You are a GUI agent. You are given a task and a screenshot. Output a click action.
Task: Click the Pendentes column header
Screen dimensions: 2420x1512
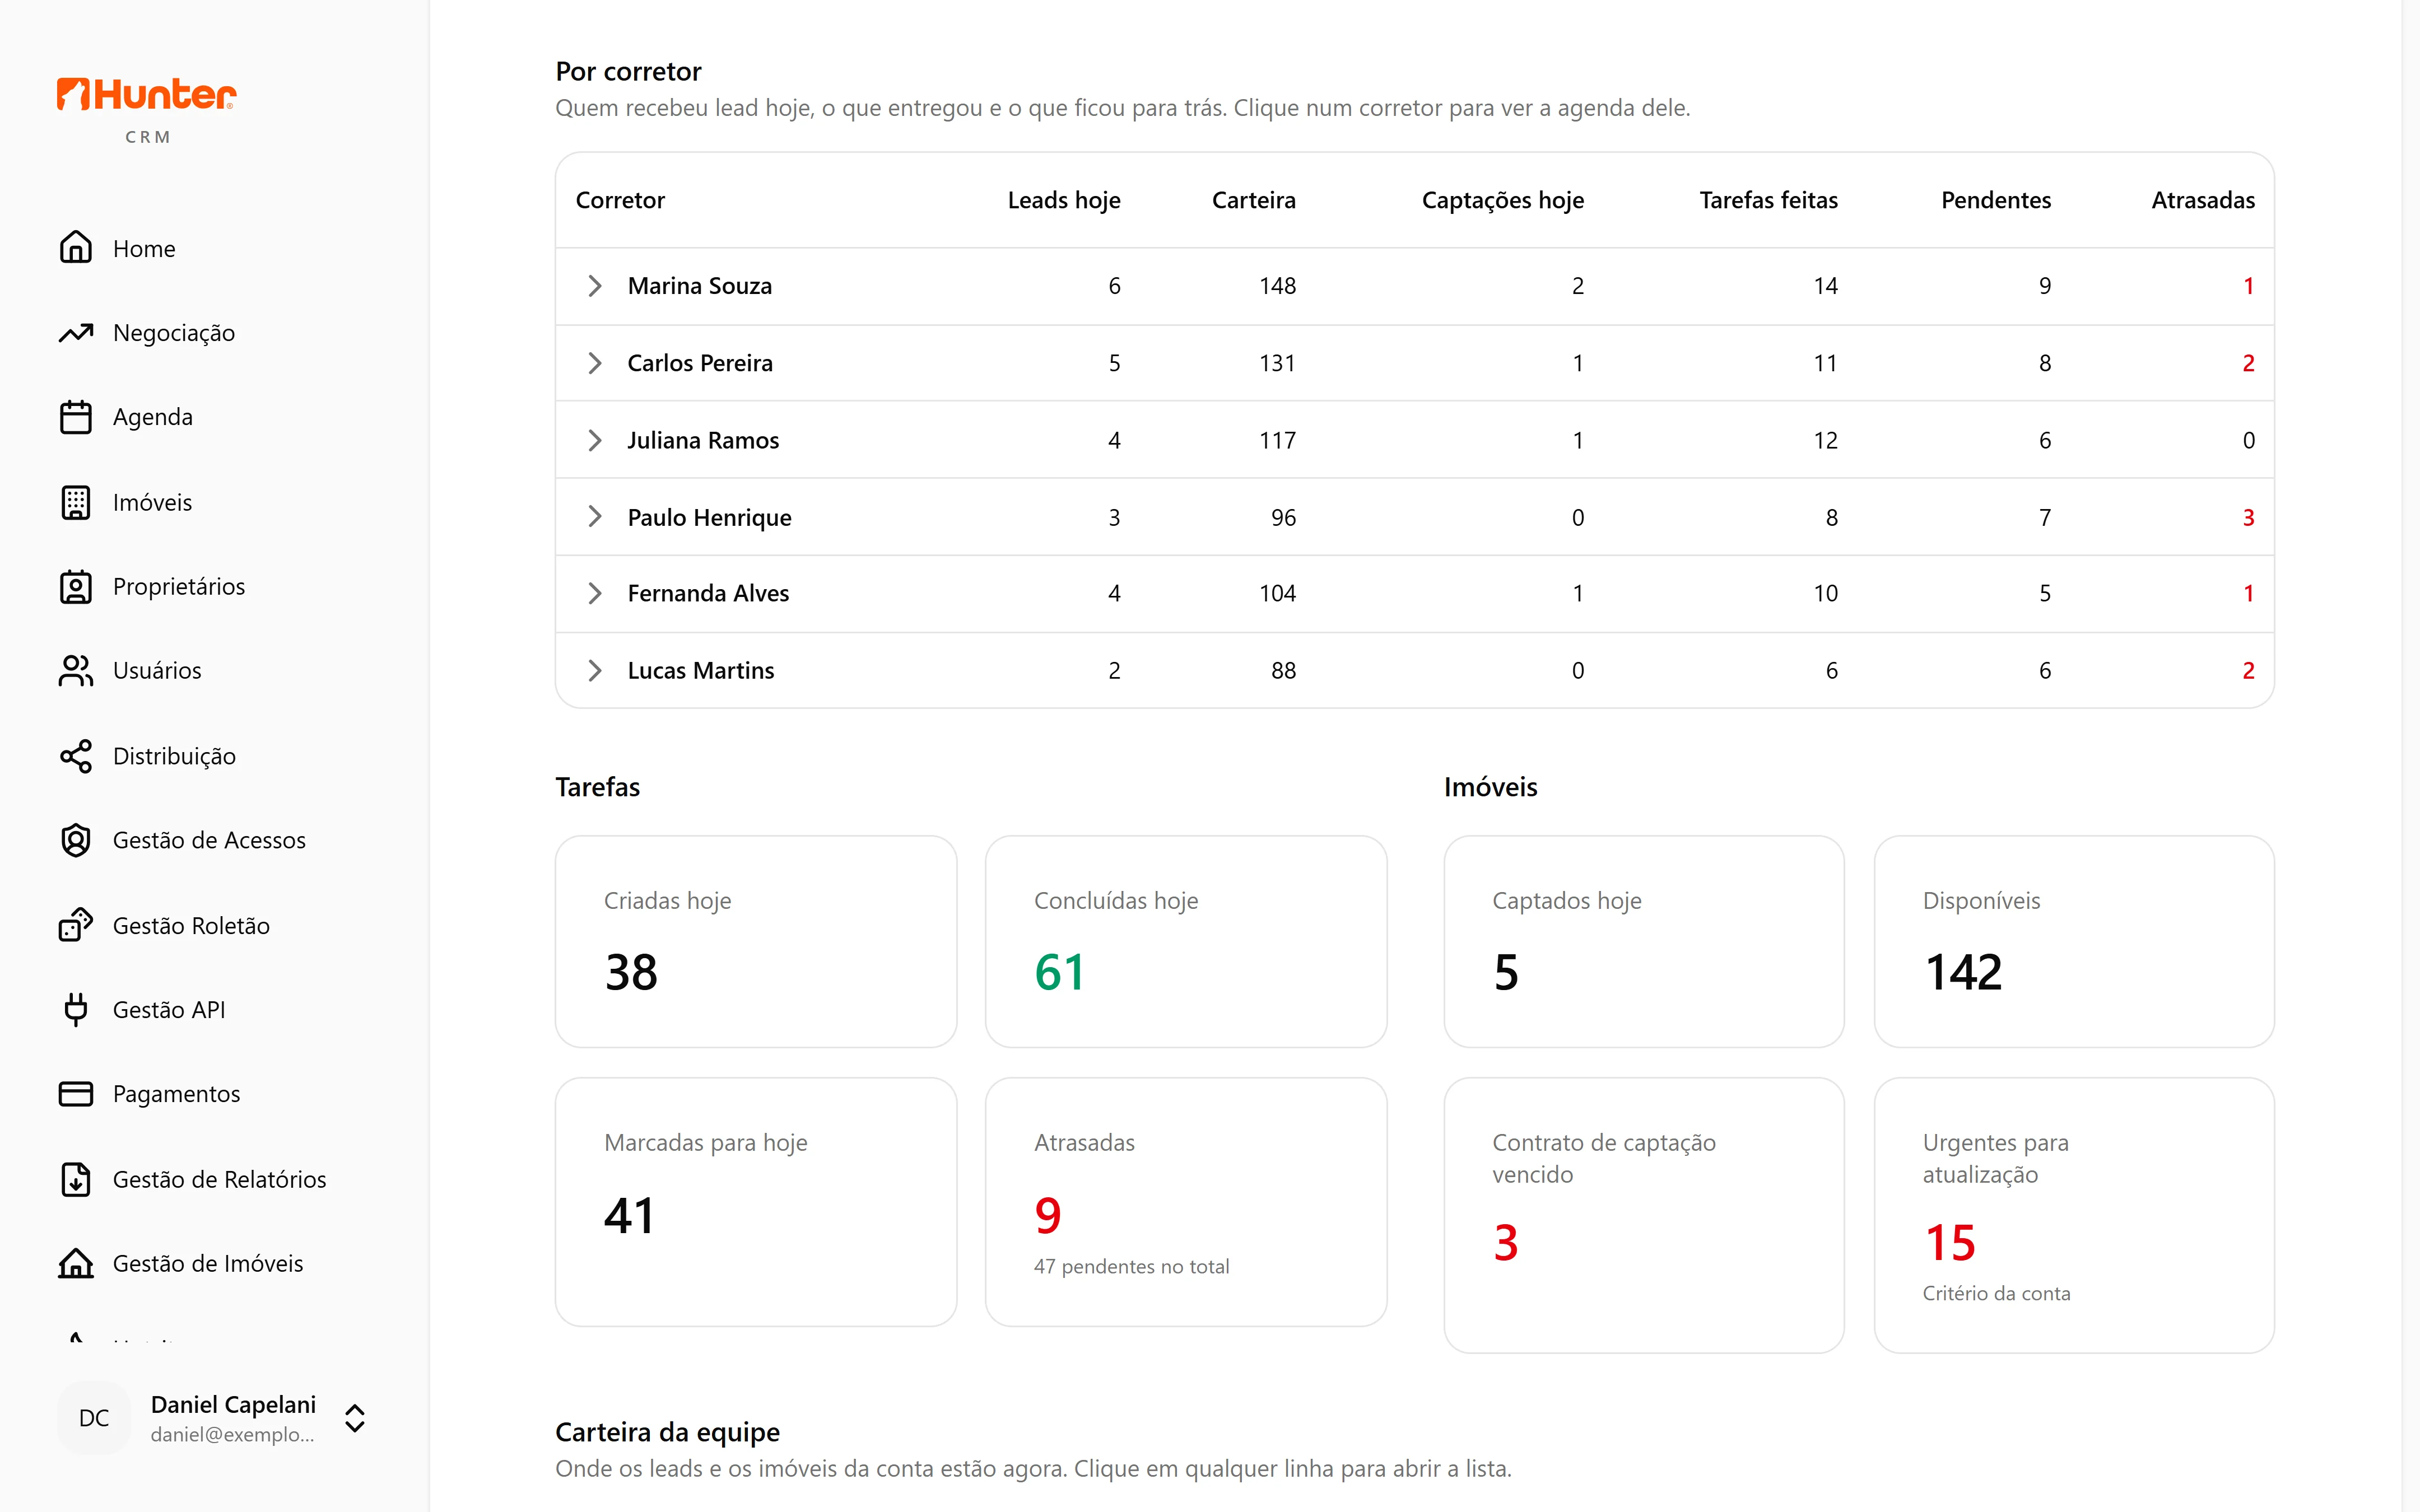tap(1996, 200)
